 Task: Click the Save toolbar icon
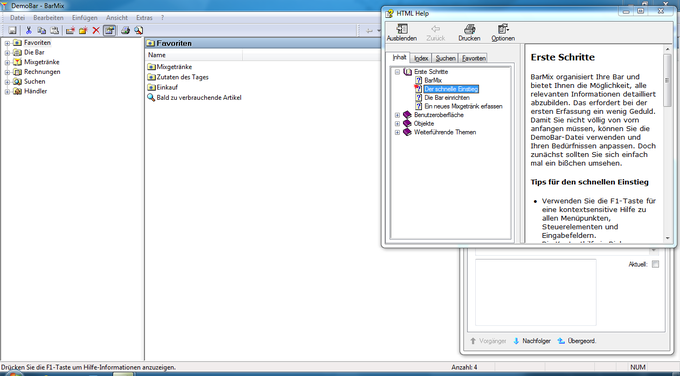[12, 30]
